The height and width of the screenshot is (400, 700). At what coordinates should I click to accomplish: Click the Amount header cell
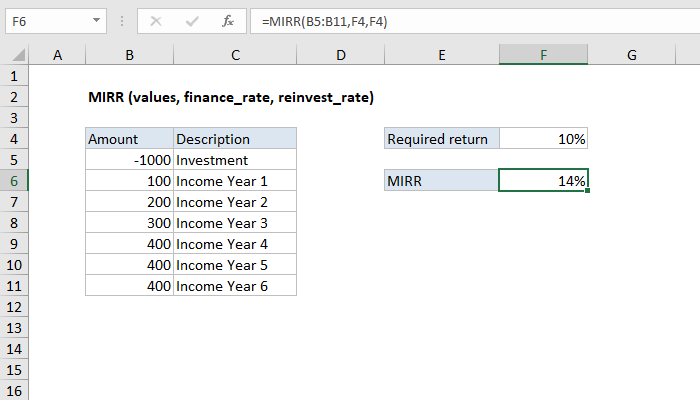click(129, 139)
